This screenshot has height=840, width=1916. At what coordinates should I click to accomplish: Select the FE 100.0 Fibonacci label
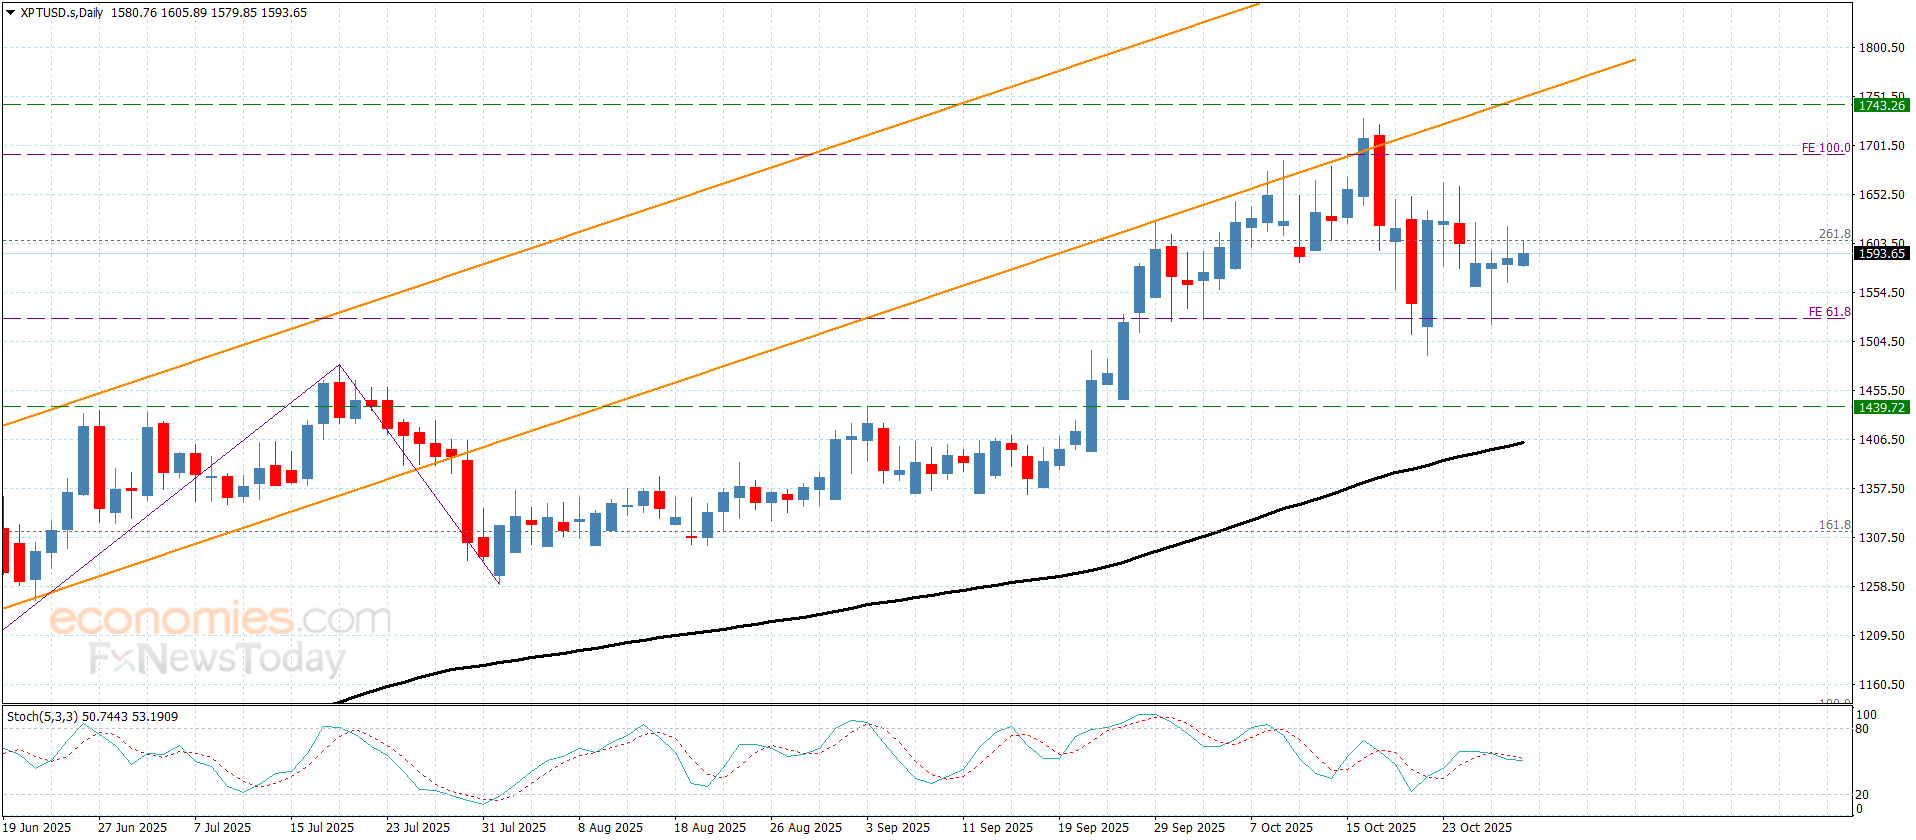[1825, 148]
